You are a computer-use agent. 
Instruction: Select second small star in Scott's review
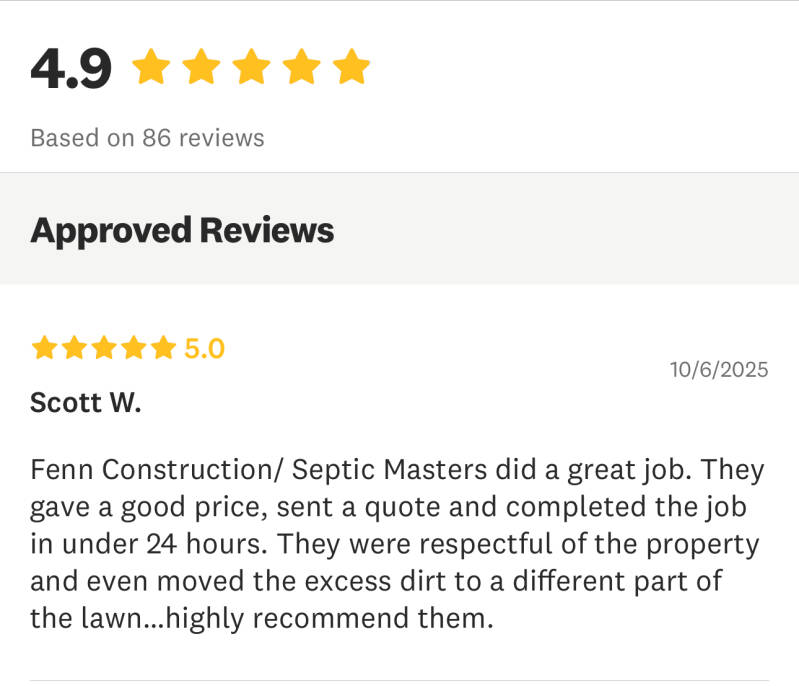[73, 348]
